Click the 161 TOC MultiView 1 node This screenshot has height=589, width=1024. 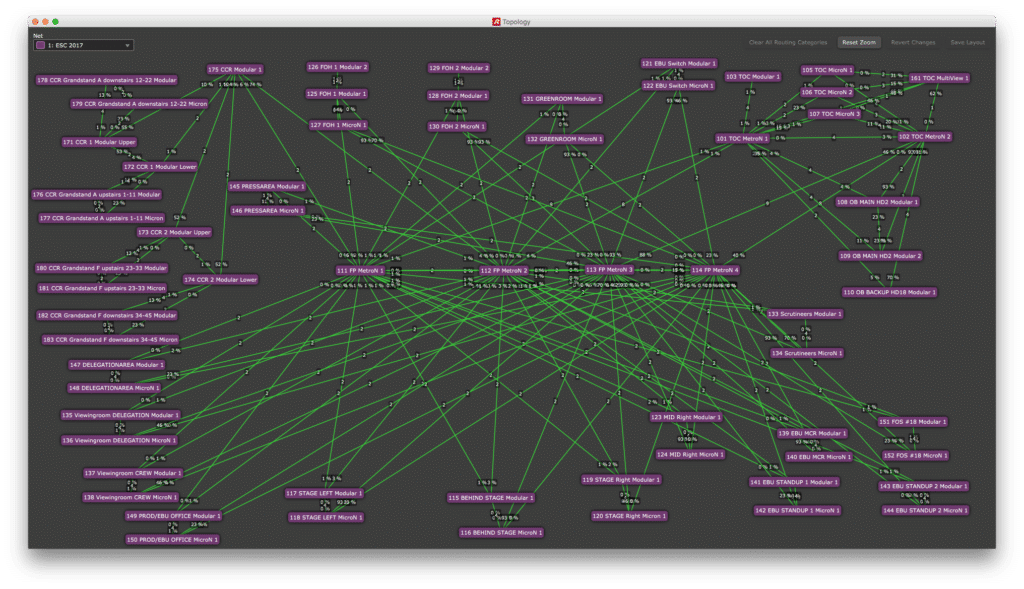[939, 77]
